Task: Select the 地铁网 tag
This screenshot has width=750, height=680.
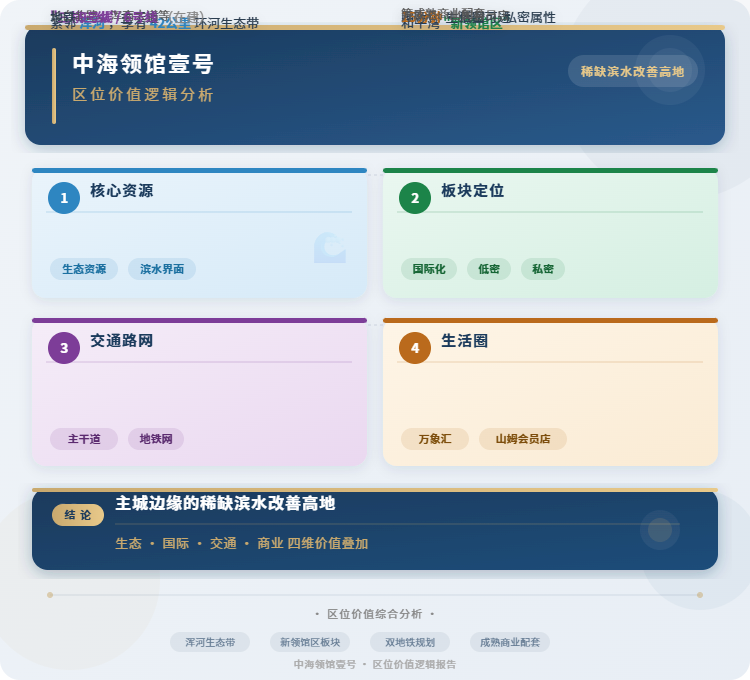Action: click(156, 439)
